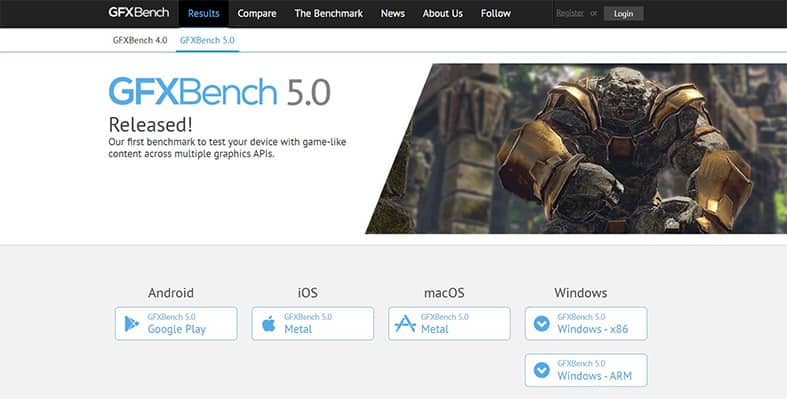The height and width of the screenshot is (399, 787).
Task: Click the download arrow icon for Windows - ARM
Action: coord(542,370)
